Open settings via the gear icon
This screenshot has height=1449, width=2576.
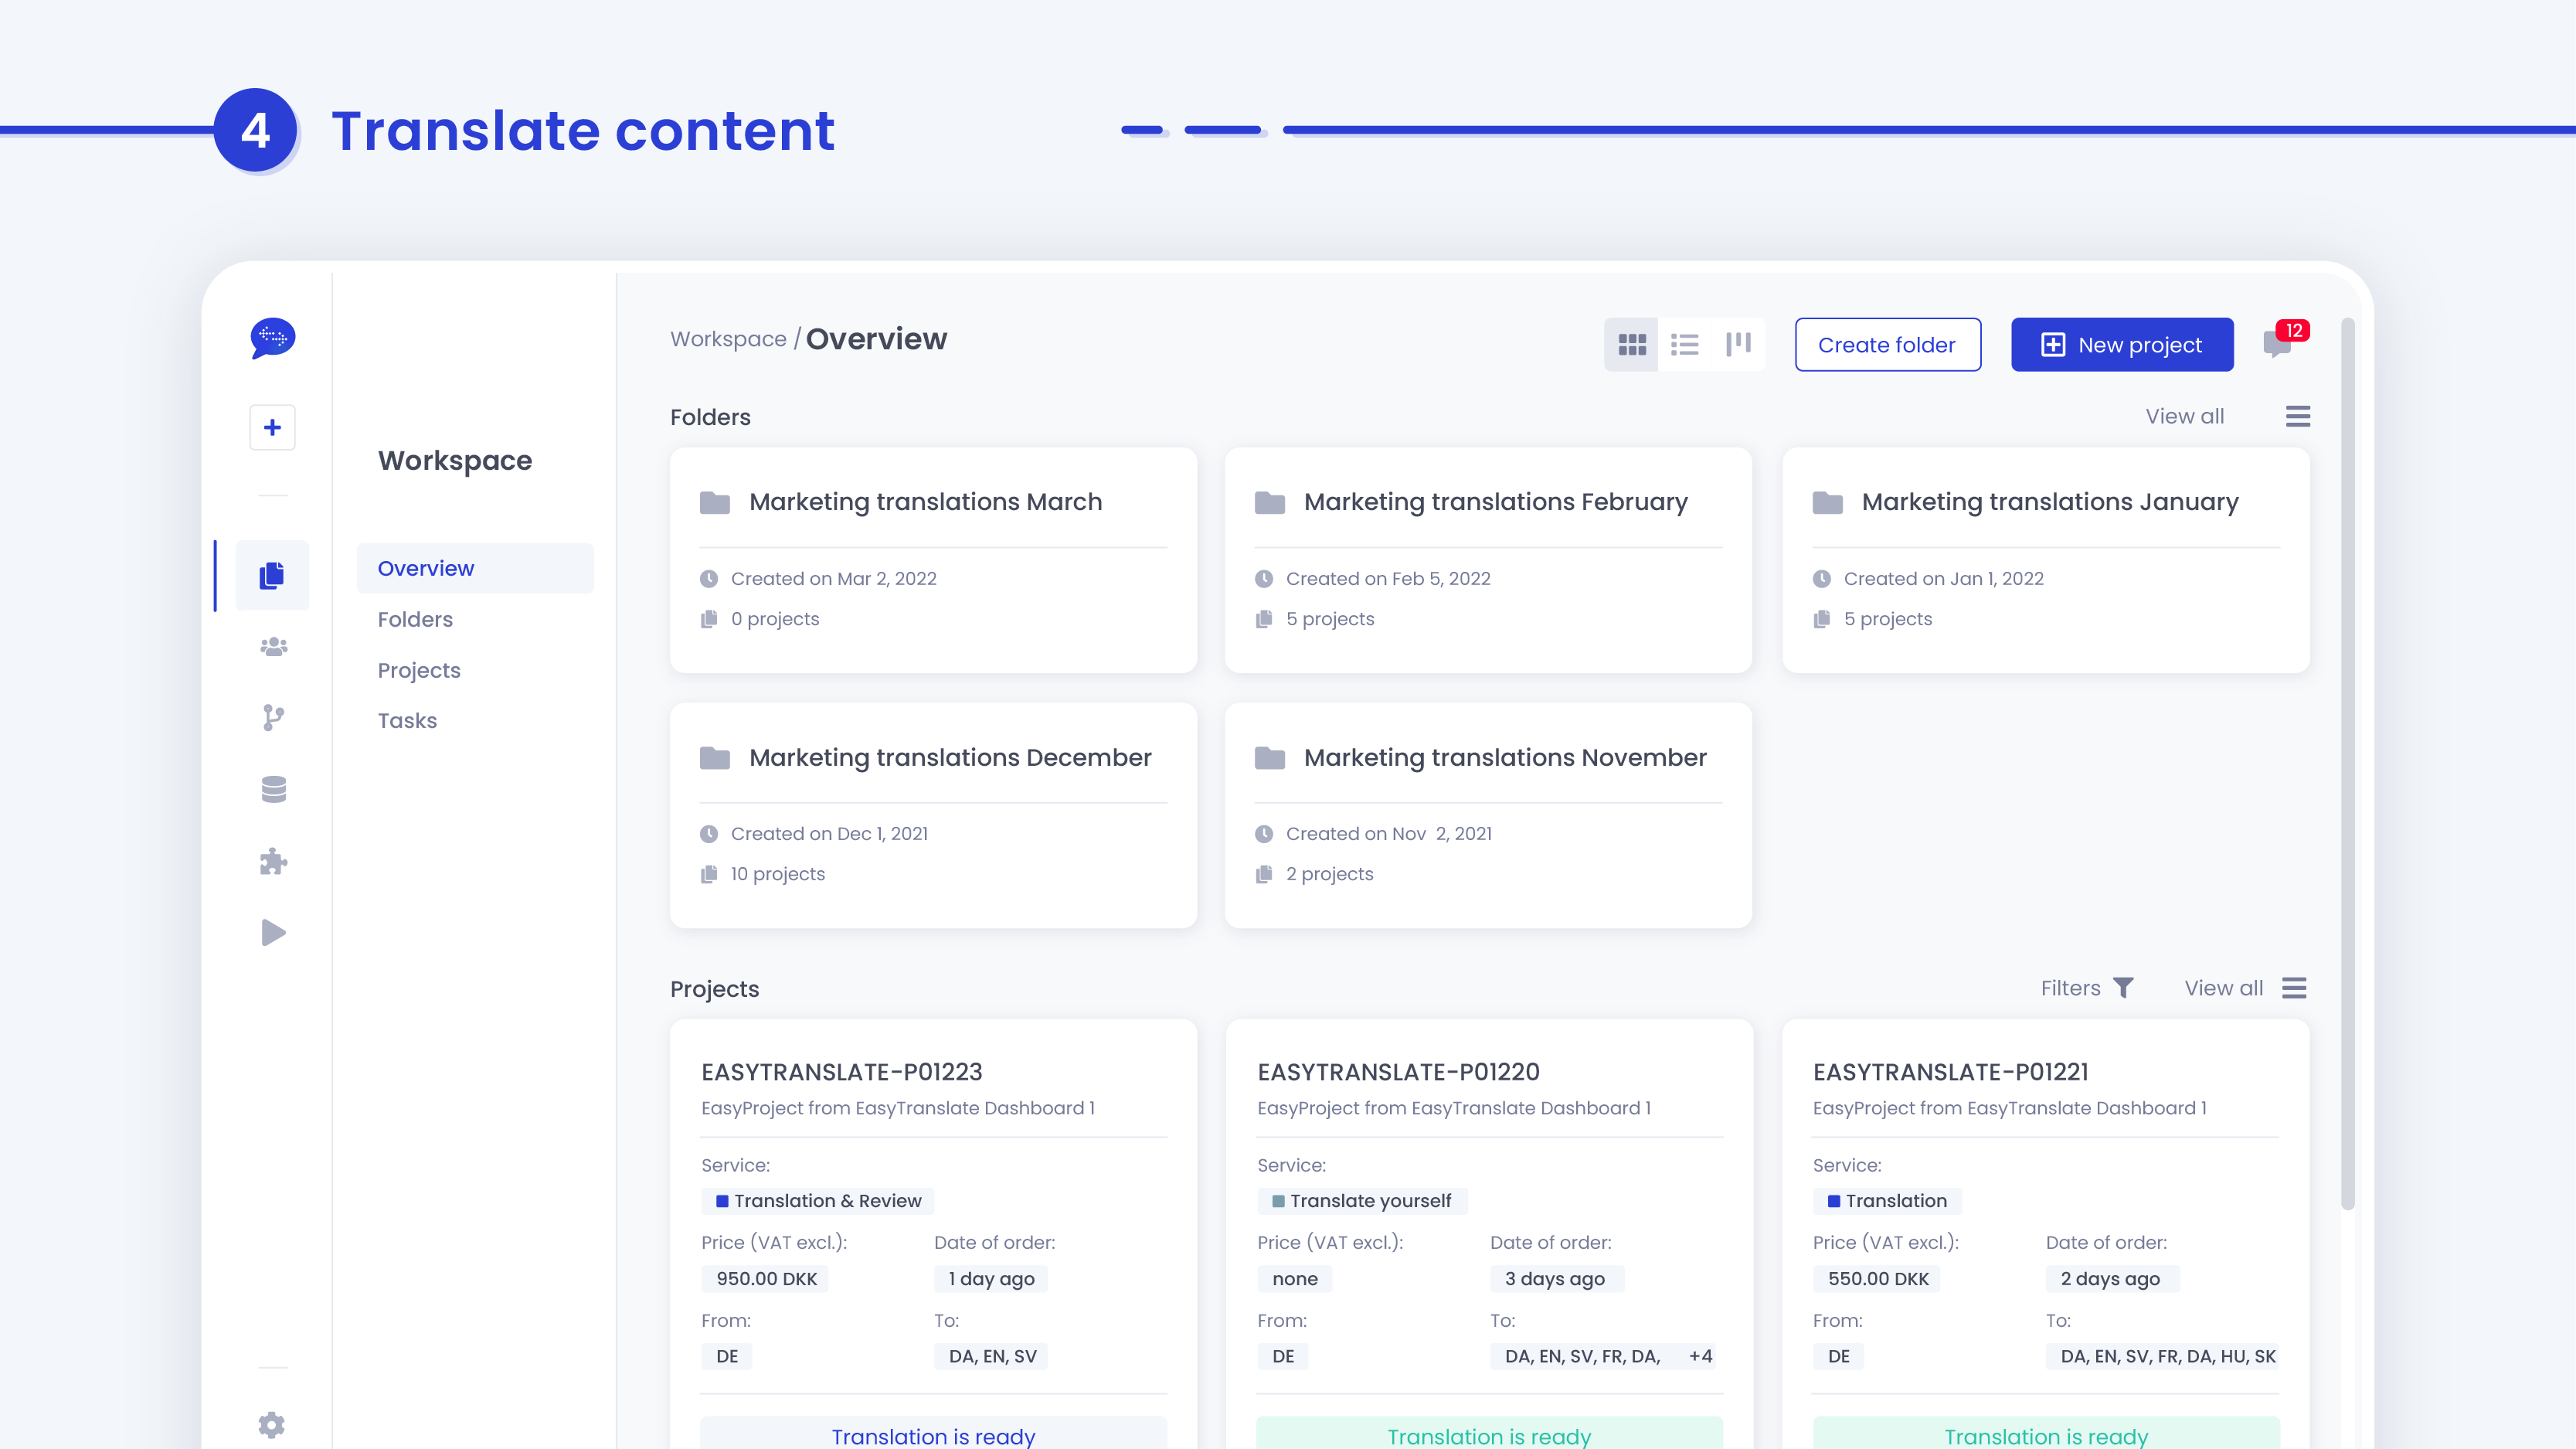[272, 1424]
